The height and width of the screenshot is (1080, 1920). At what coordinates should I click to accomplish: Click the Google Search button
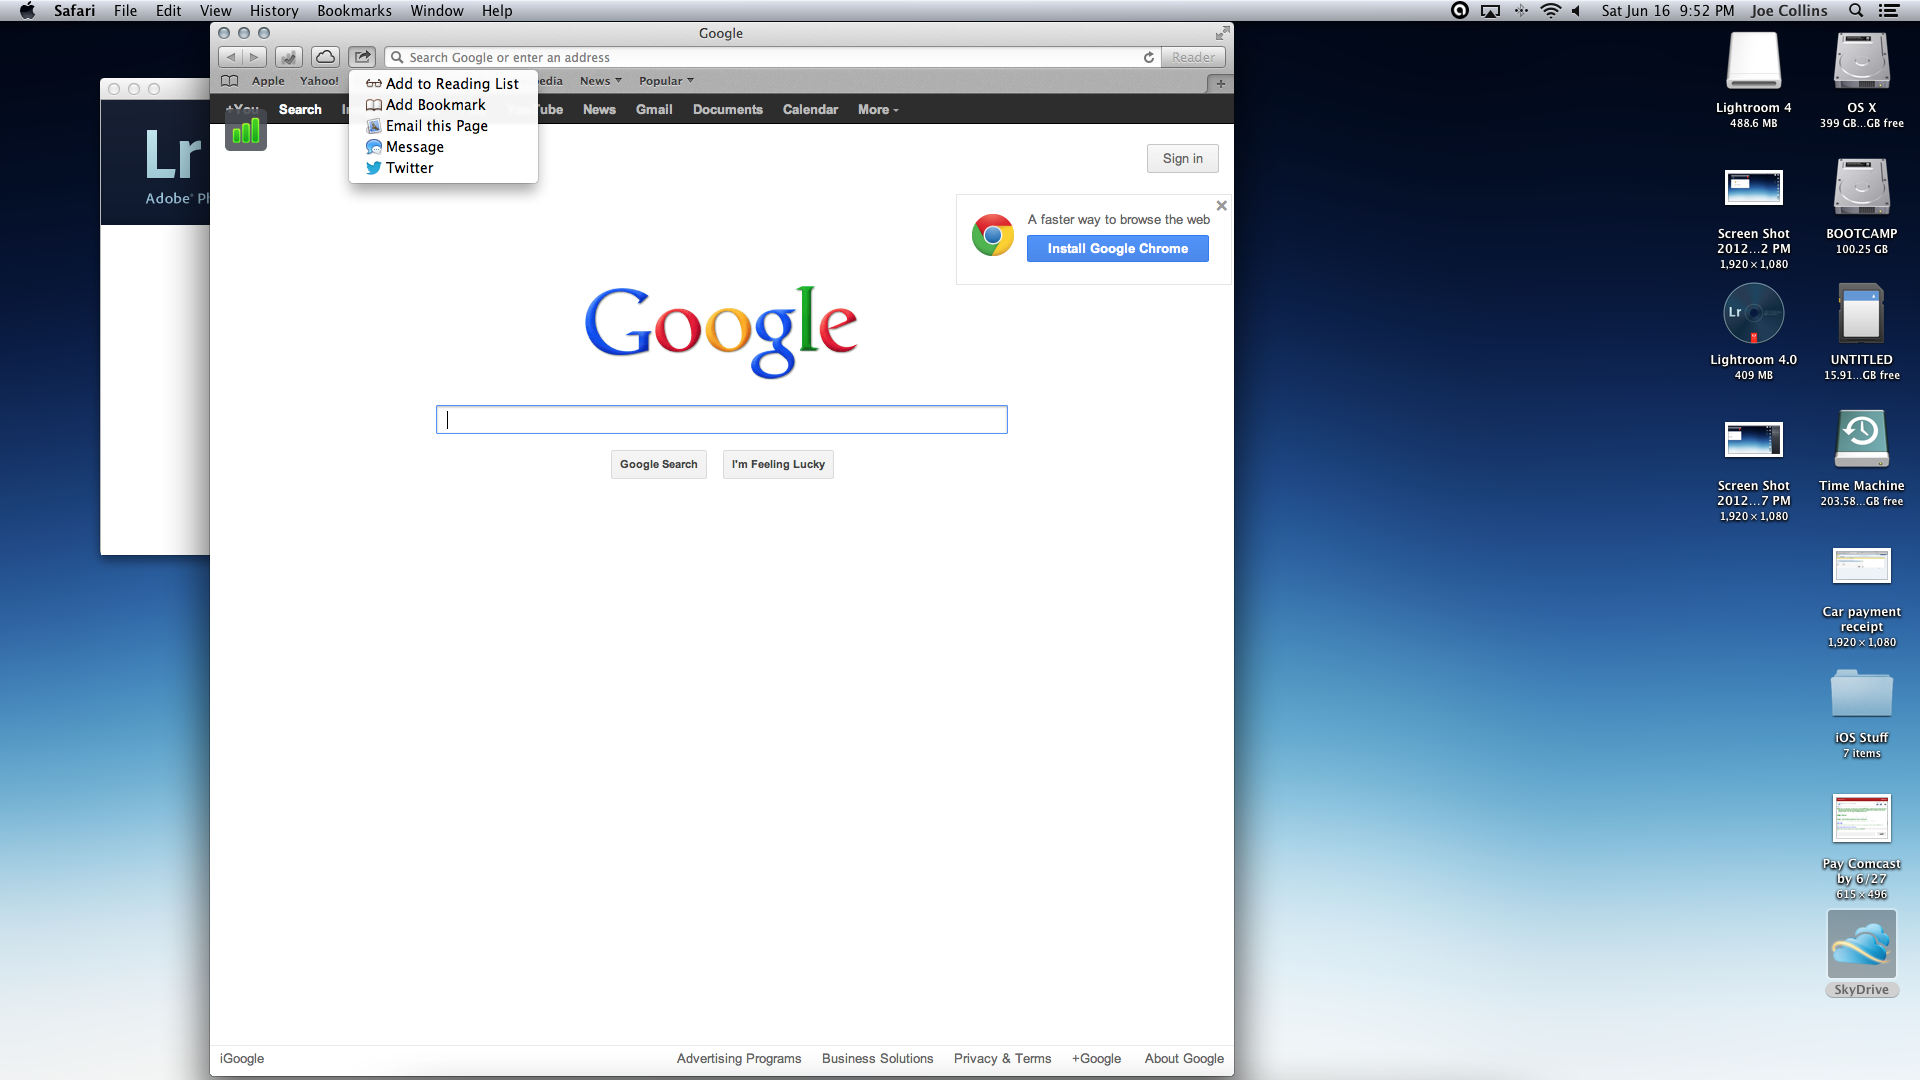tap(659, 464)
